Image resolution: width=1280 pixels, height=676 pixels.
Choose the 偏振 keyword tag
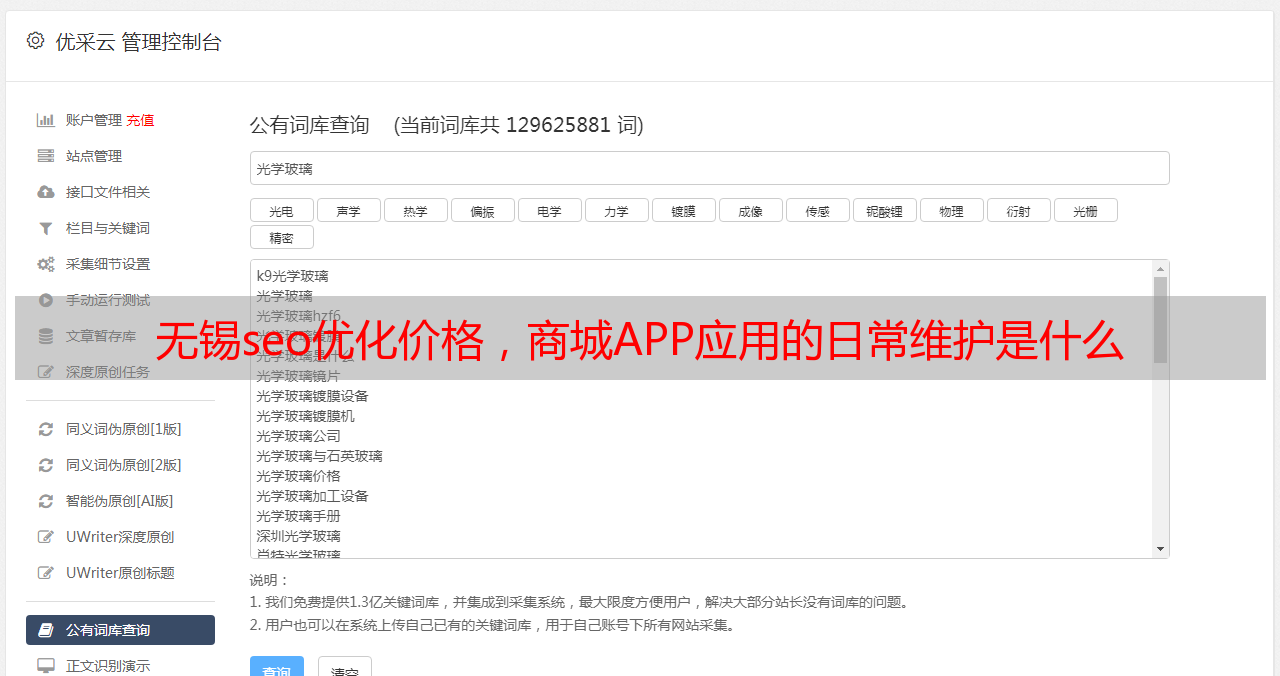point(483,210)
